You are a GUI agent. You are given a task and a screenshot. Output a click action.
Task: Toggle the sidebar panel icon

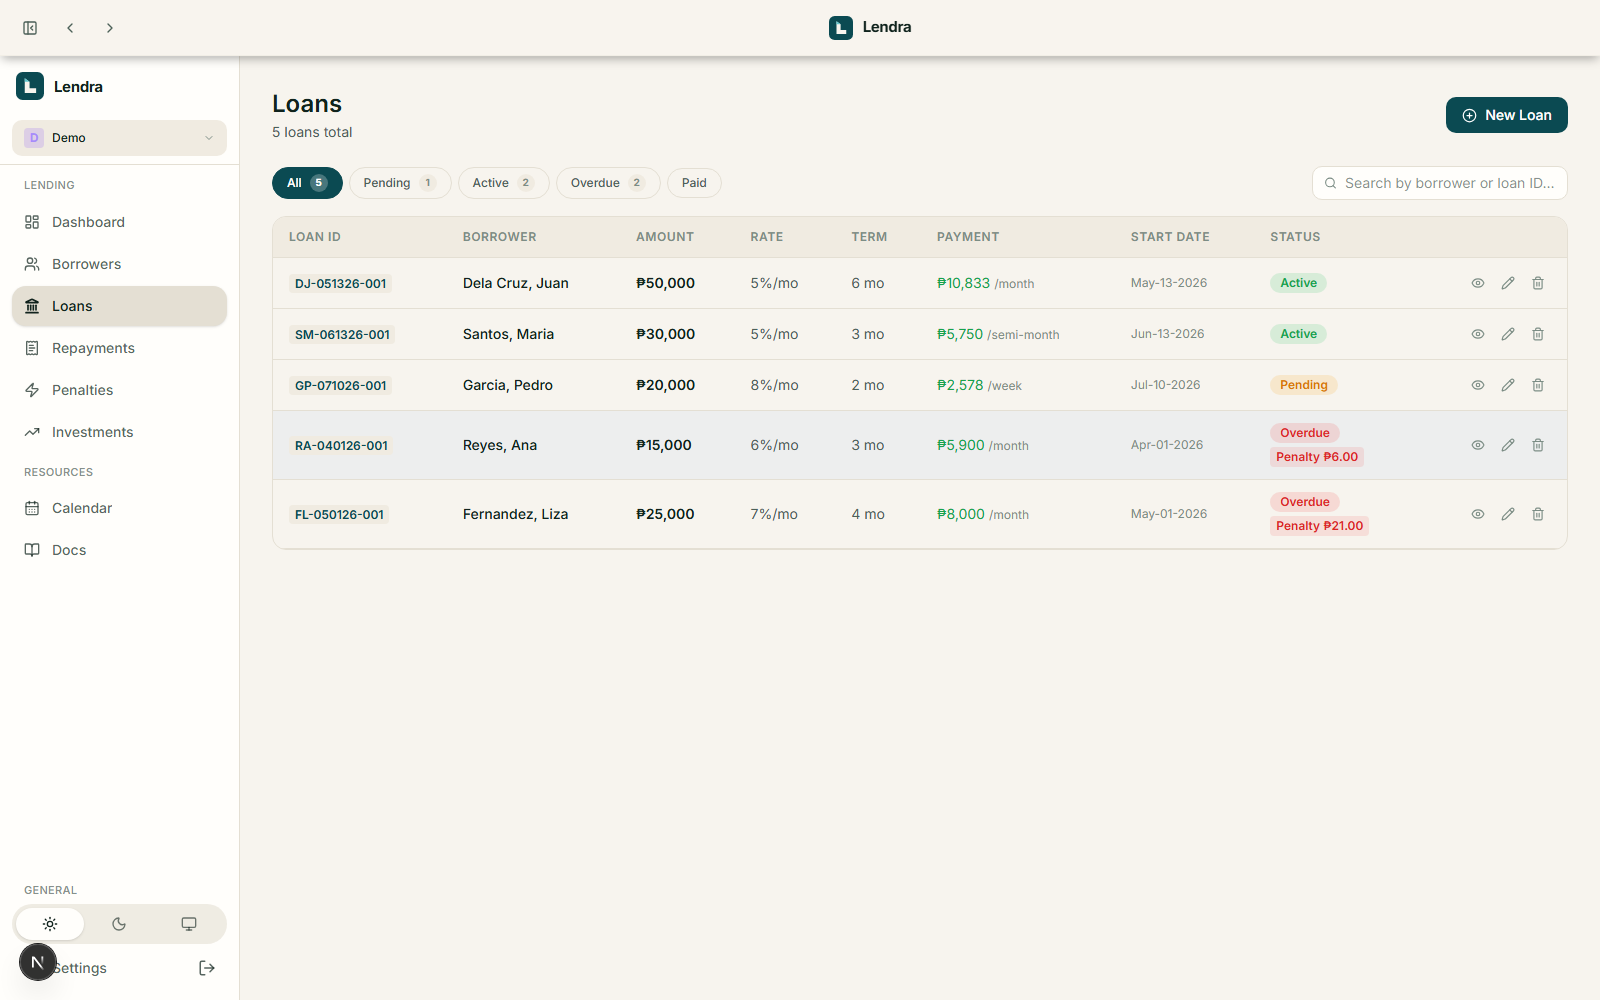[30, 28]
